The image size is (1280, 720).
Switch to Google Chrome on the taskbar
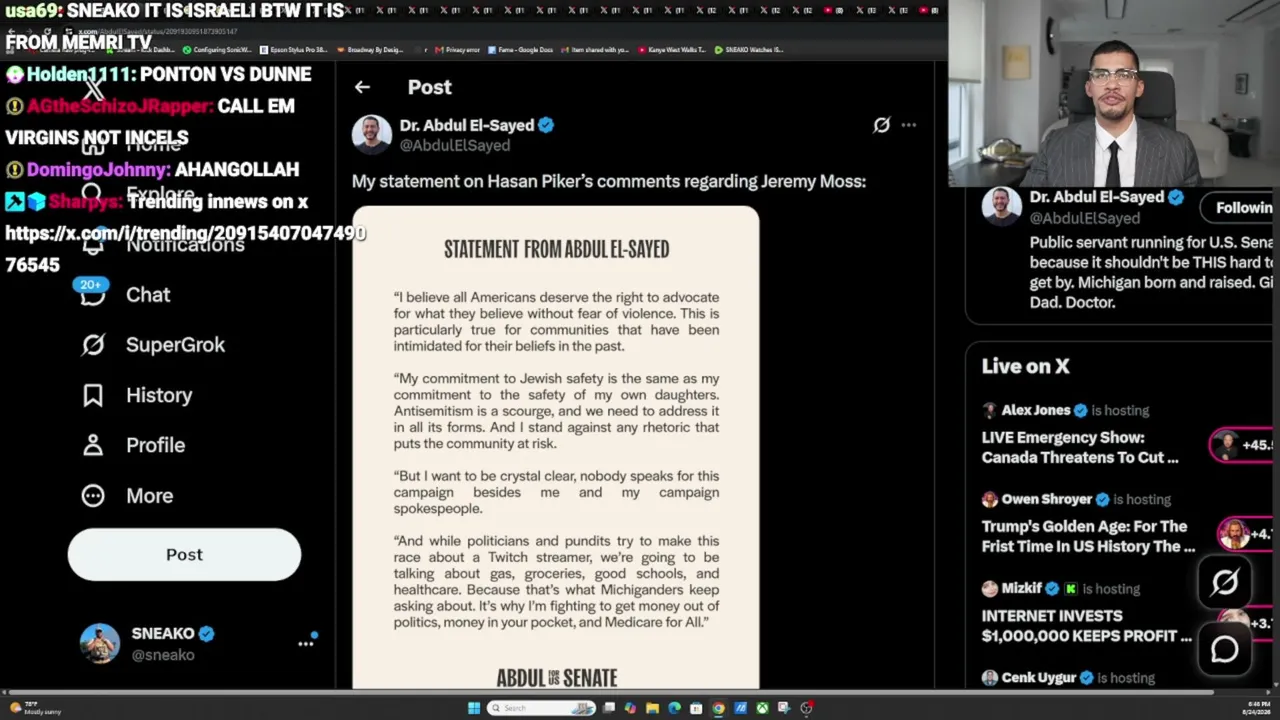pyautogui.click(x=718, y=709)
